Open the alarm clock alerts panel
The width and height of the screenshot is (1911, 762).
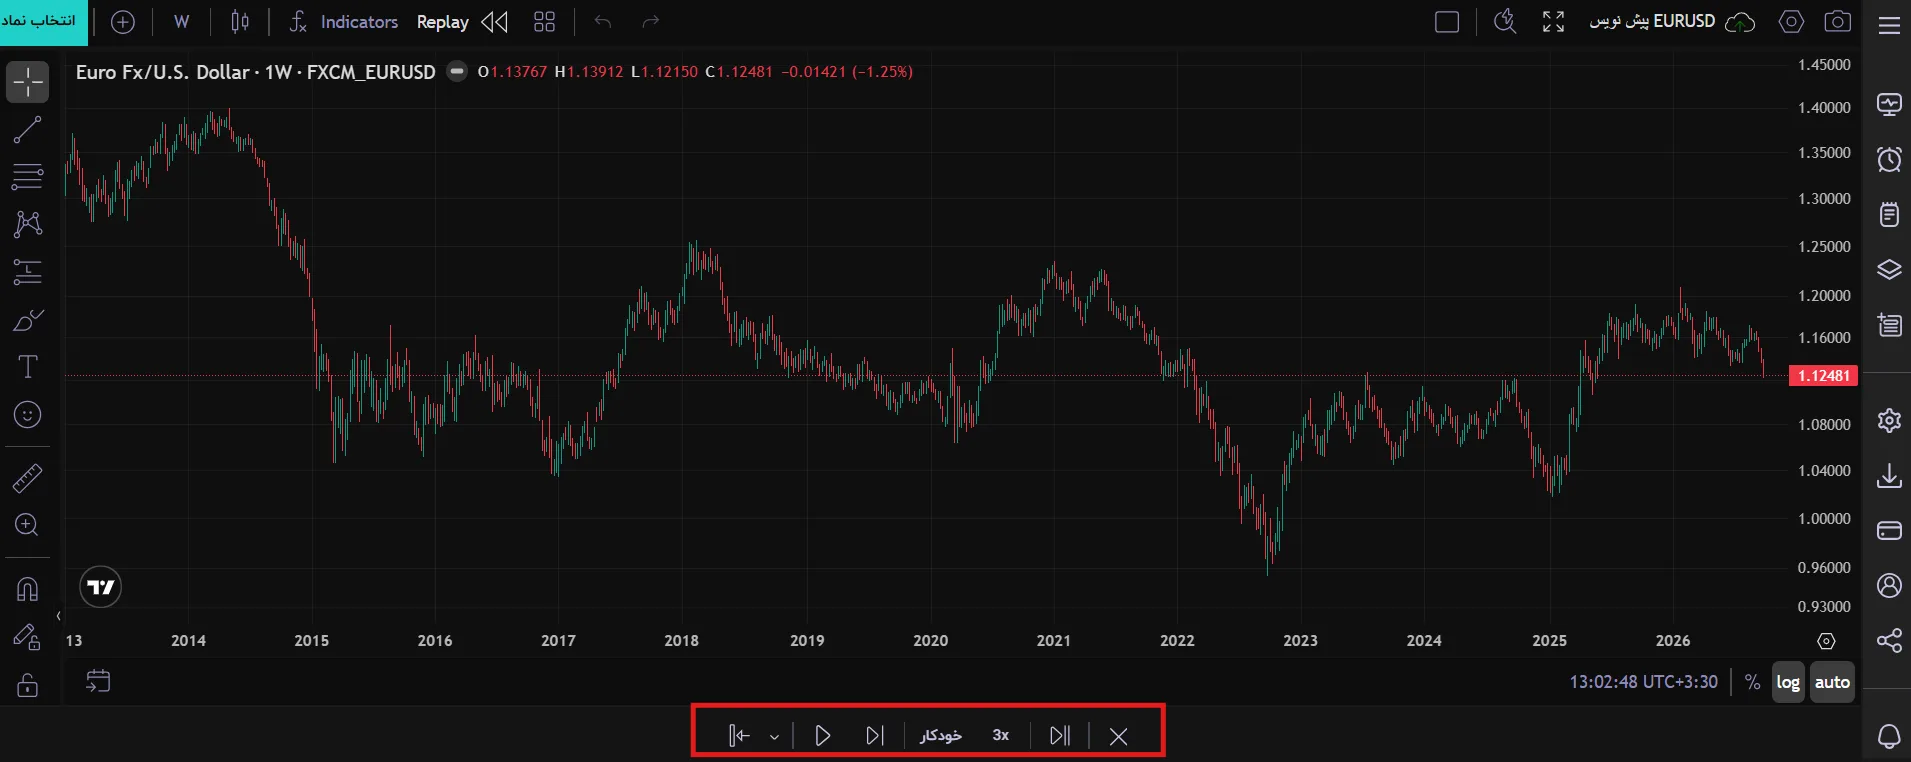(x=1889, y=159)
